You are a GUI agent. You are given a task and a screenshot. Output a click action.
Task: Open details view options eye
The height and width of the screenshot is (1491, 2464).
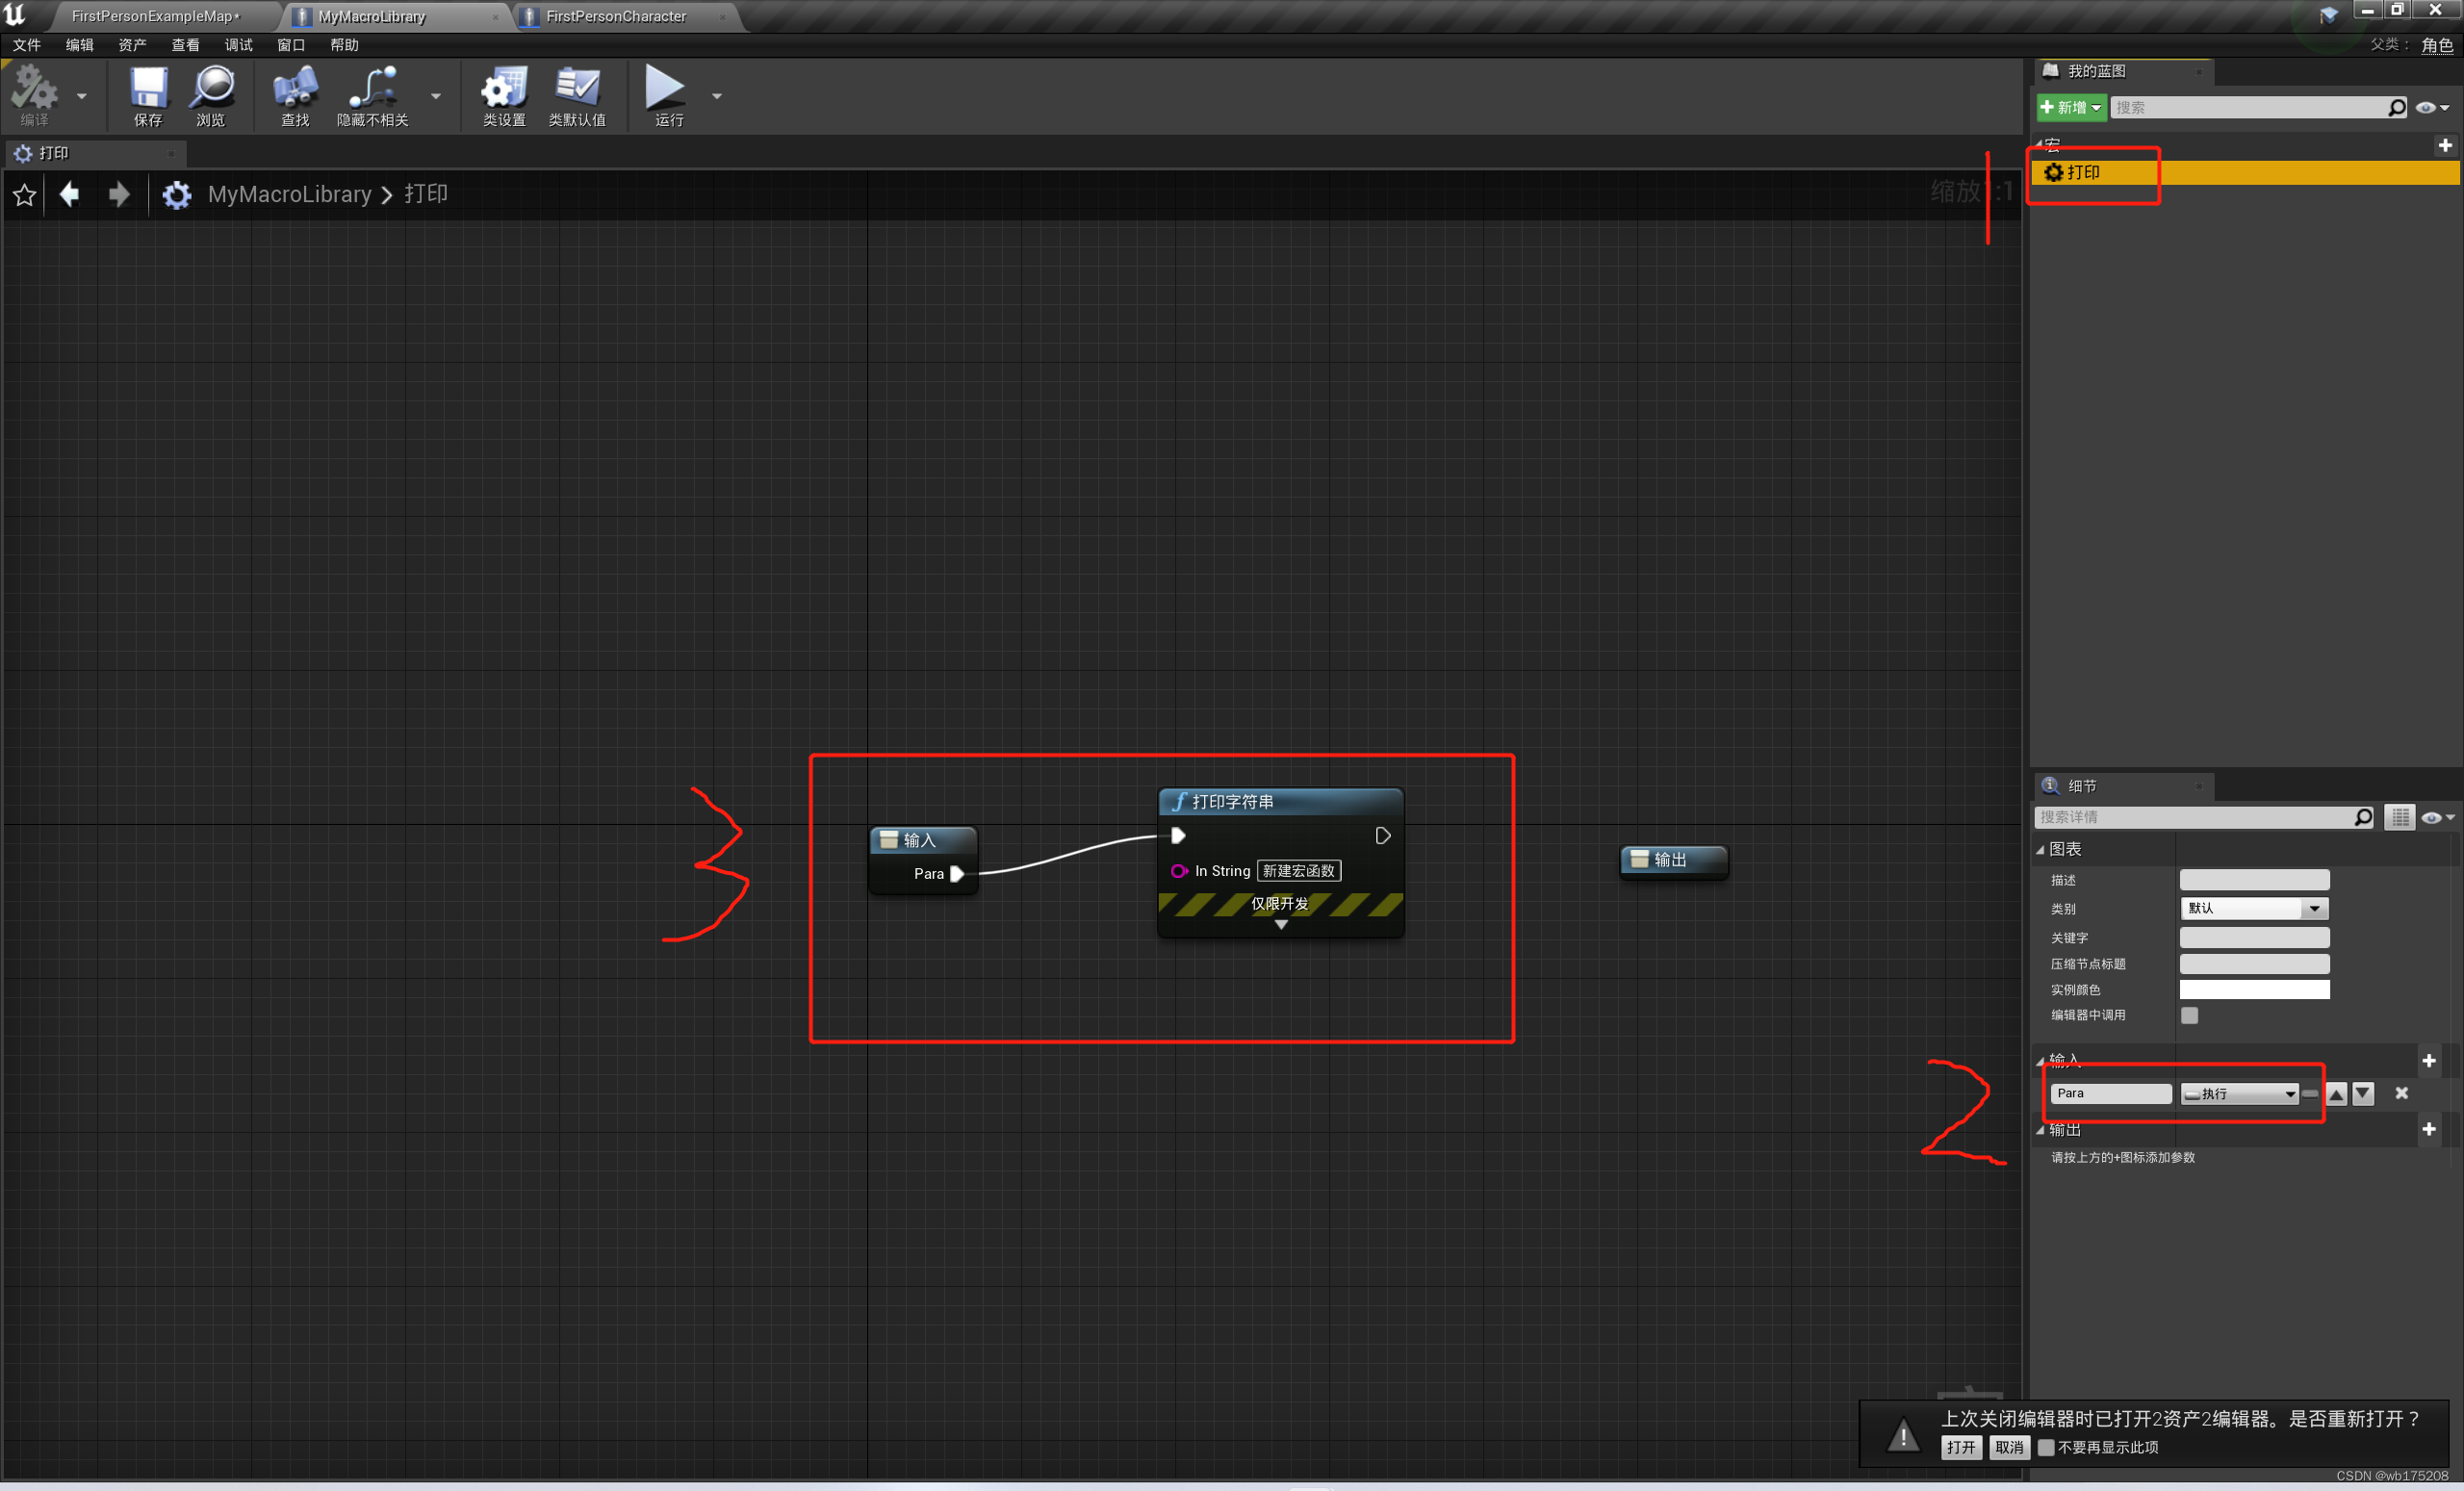click(2437, 817)
